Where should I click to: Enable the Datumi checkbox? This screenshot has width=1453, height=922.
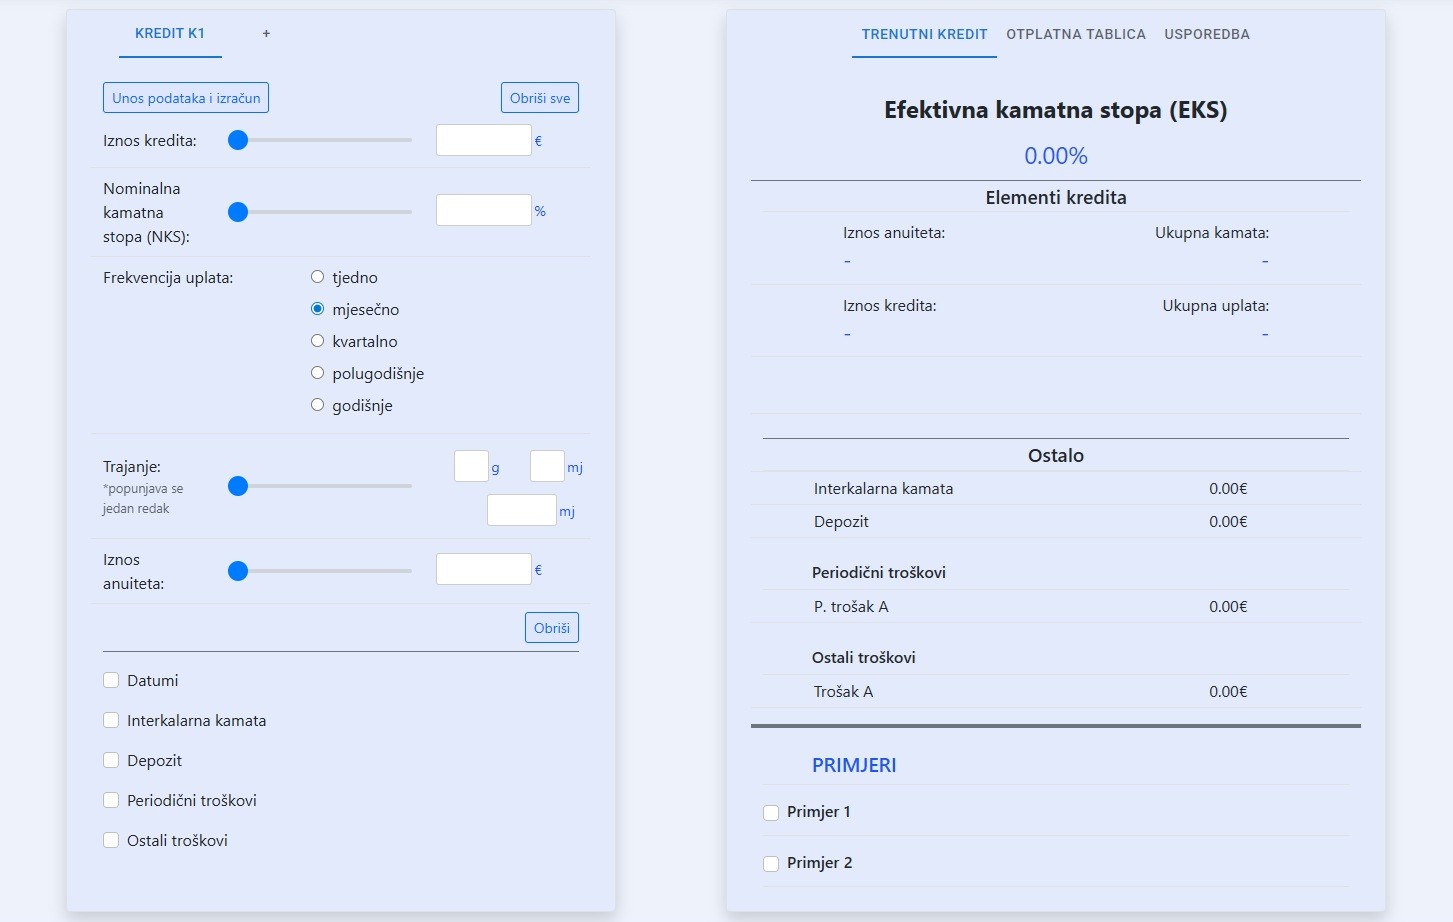(x=111, y=681)
